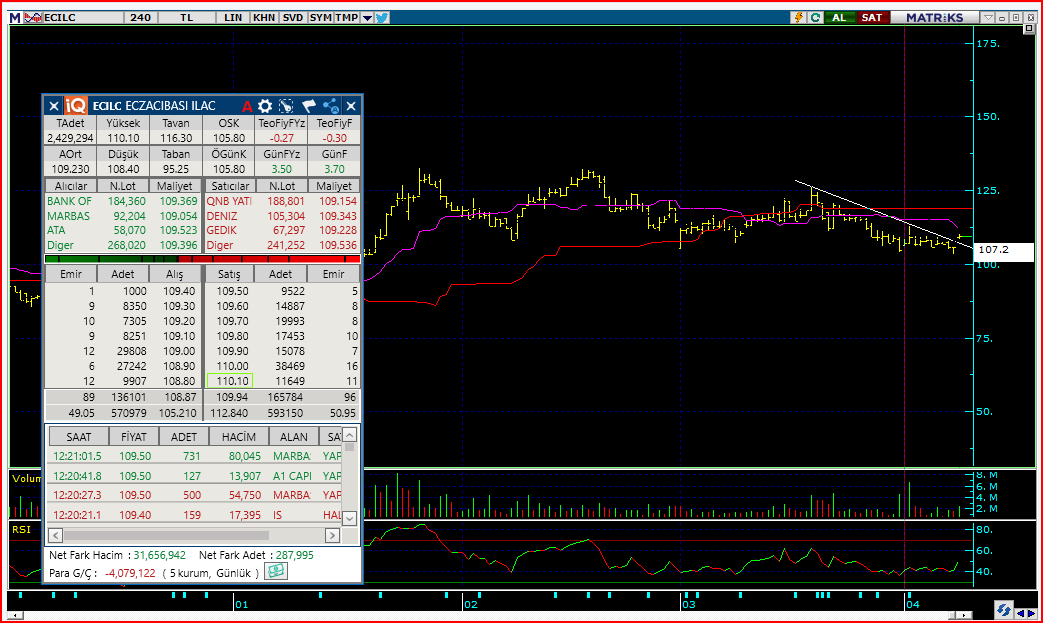Click the money icon next to Günlük
Viewport: 1043px width, 623px height.
point(275,571)
